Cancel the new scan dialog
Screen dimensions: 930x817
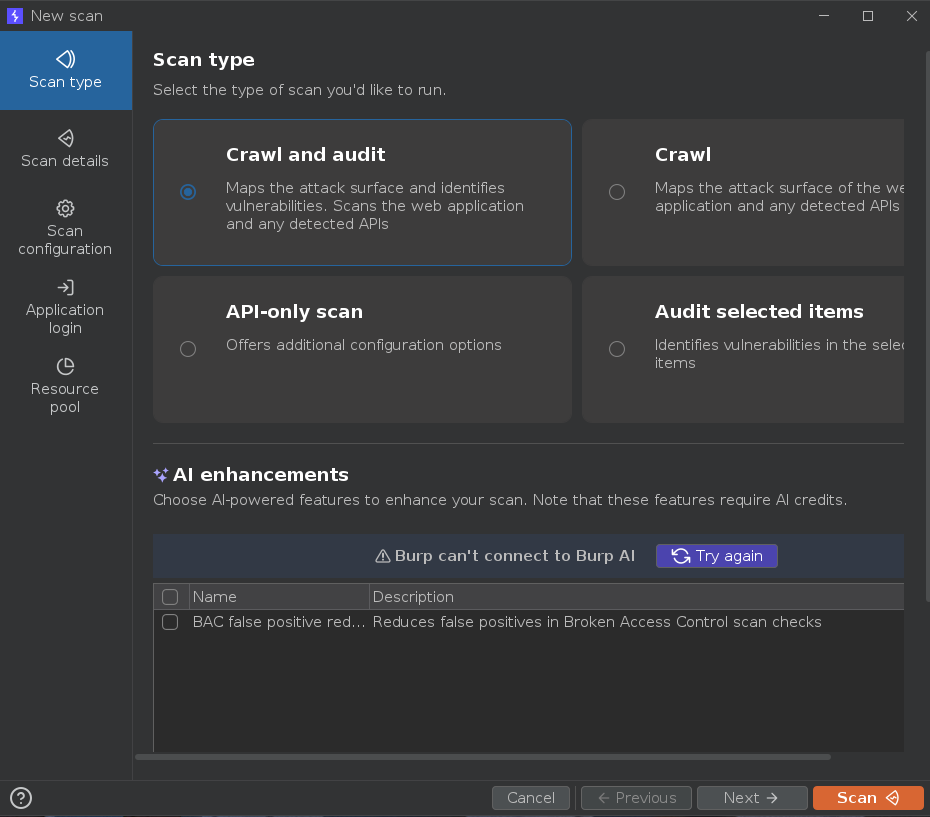pos(530,797)
